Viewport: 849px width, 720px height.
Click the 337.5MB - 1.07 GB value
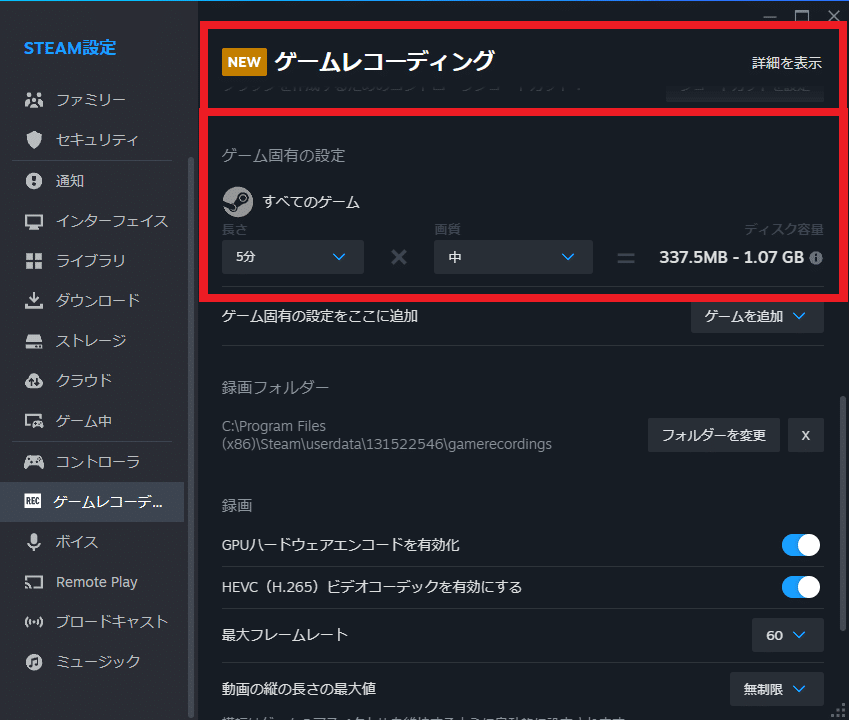(x=732, y=258)
